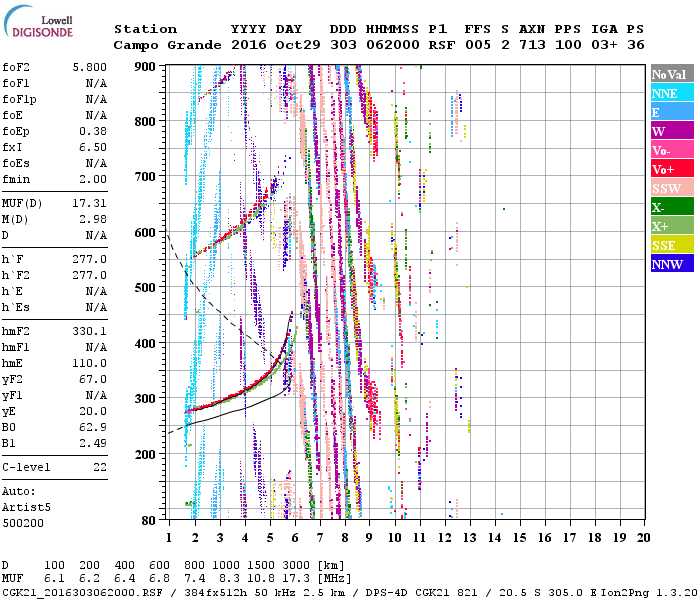The height and width of the screenshot is (600, 700).
Task: Click the foF2 value 5.800
Action: pyautogui.click(x=89, y=67)
